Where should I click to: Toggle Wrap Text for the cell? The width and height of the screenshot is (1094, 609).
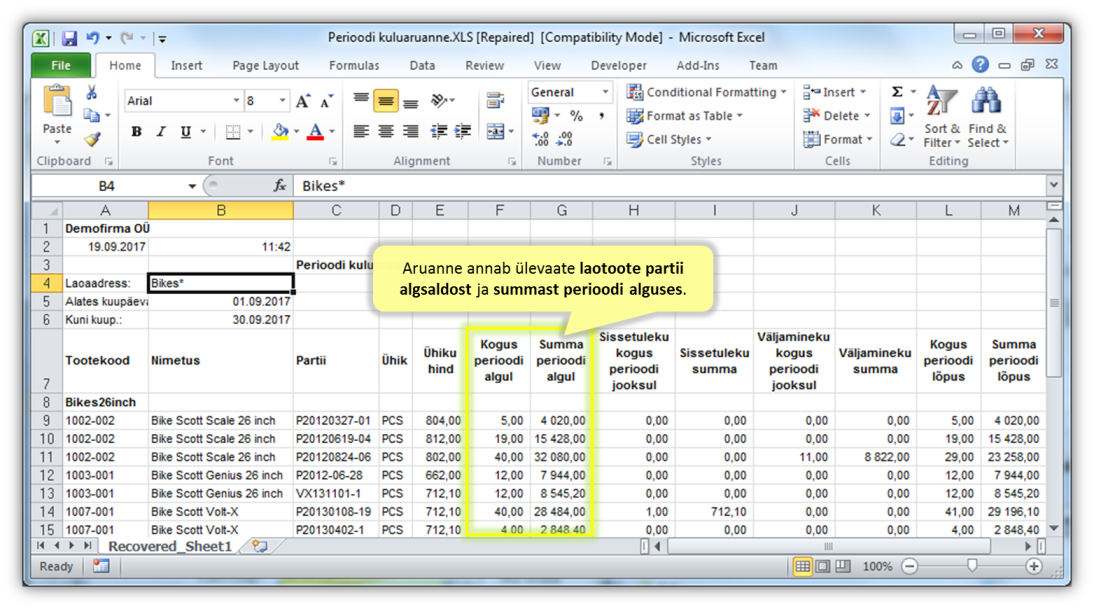tap(495, 100)
